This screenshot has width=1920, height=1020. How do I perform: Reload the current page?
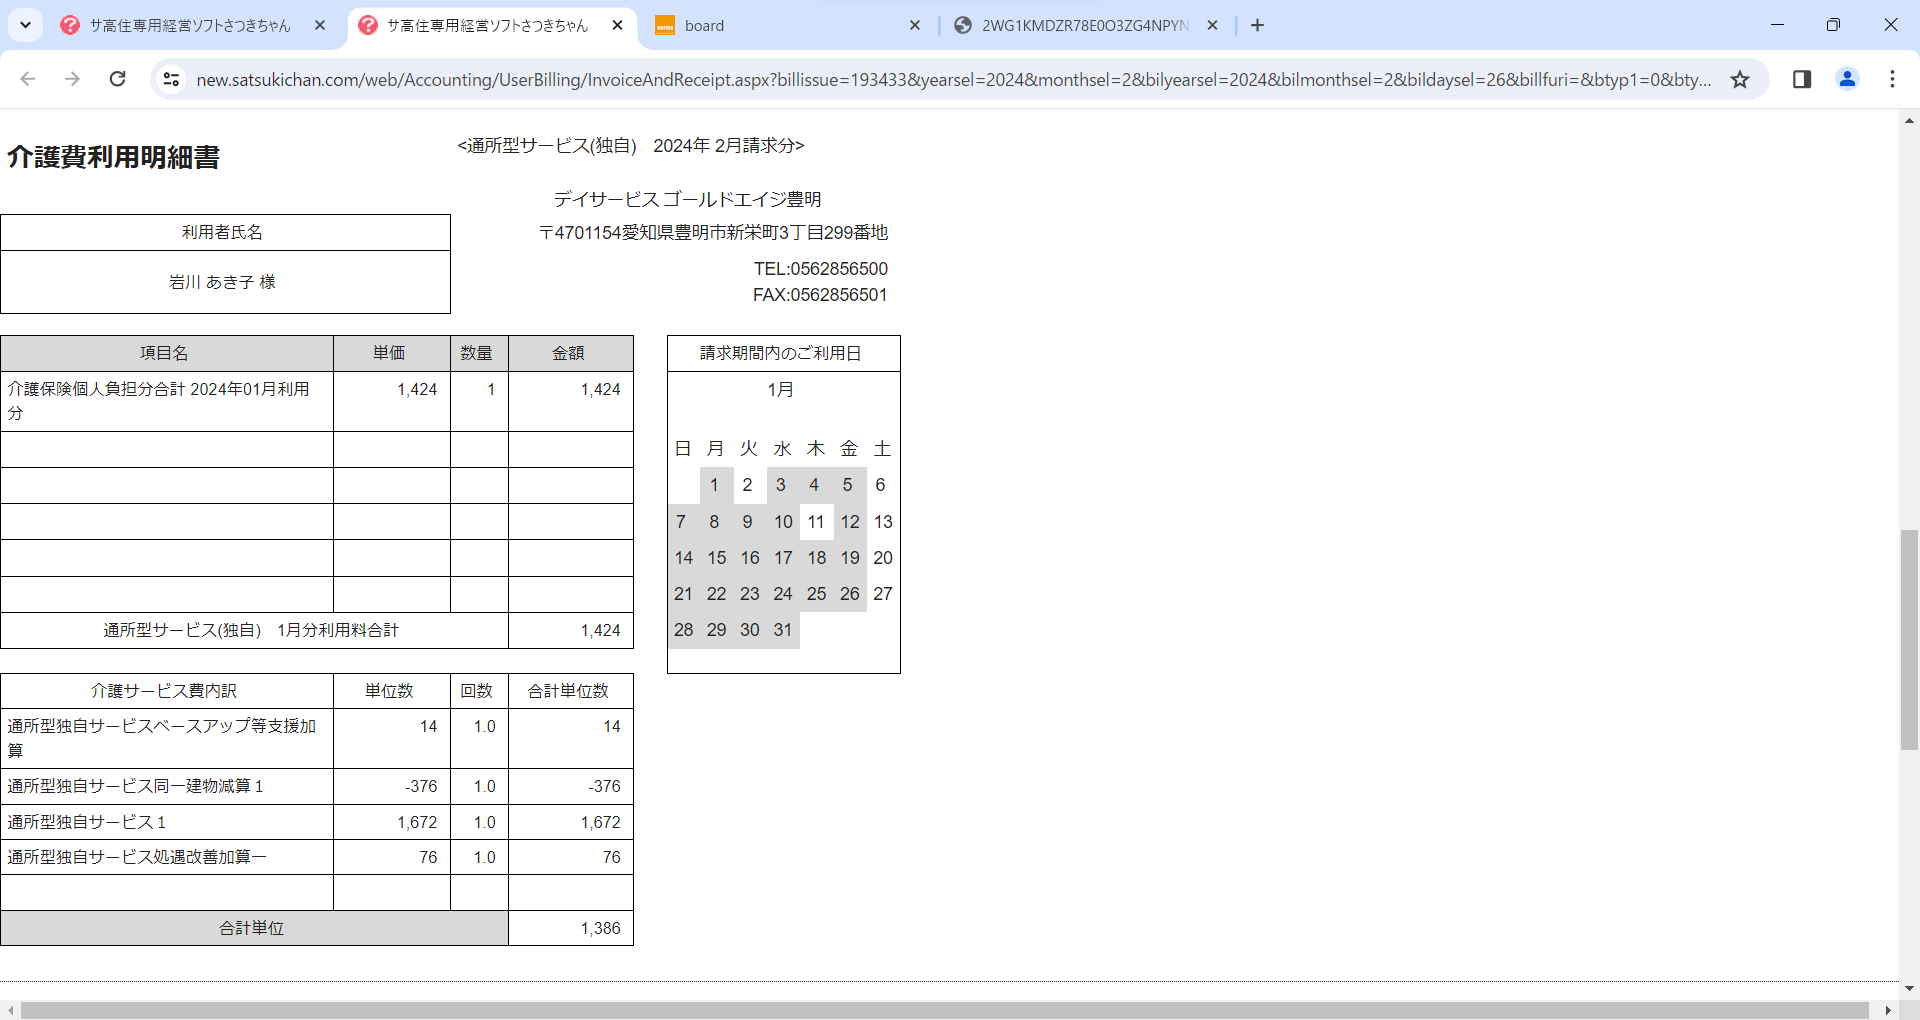[117, 79]
